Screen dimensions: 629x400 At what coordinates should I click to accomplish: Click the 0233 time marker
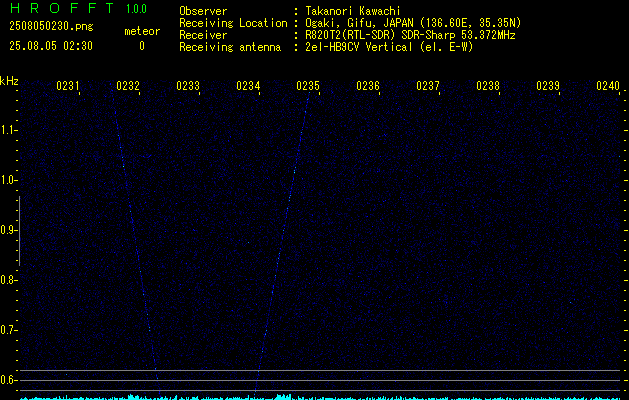[188, 85]
